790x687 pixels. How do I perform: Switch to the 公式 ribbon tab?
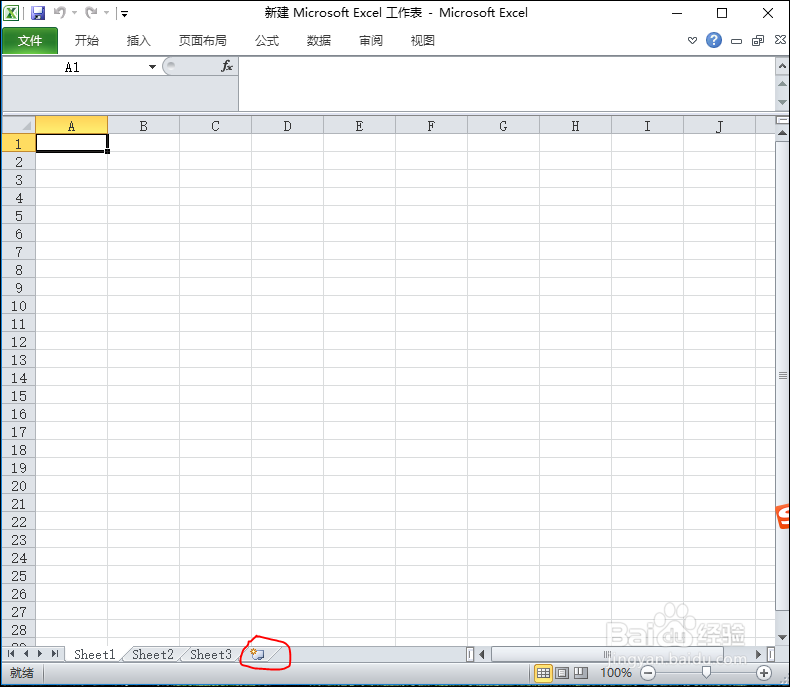pyautogui.click(x=267, y=40)
